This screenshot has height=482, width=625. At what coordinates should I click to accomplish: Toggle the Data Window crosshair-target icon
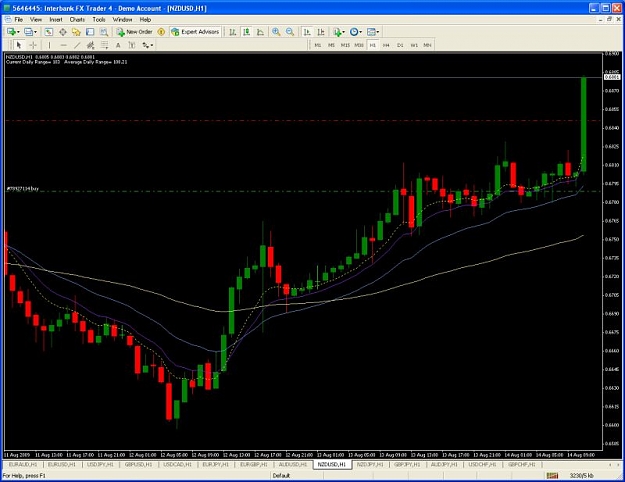63,32
